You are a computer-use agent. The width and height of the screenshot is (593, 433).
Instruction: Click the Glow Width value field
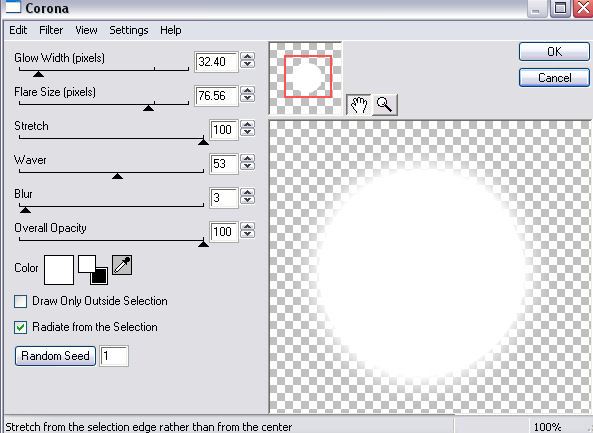click(216, 62)
